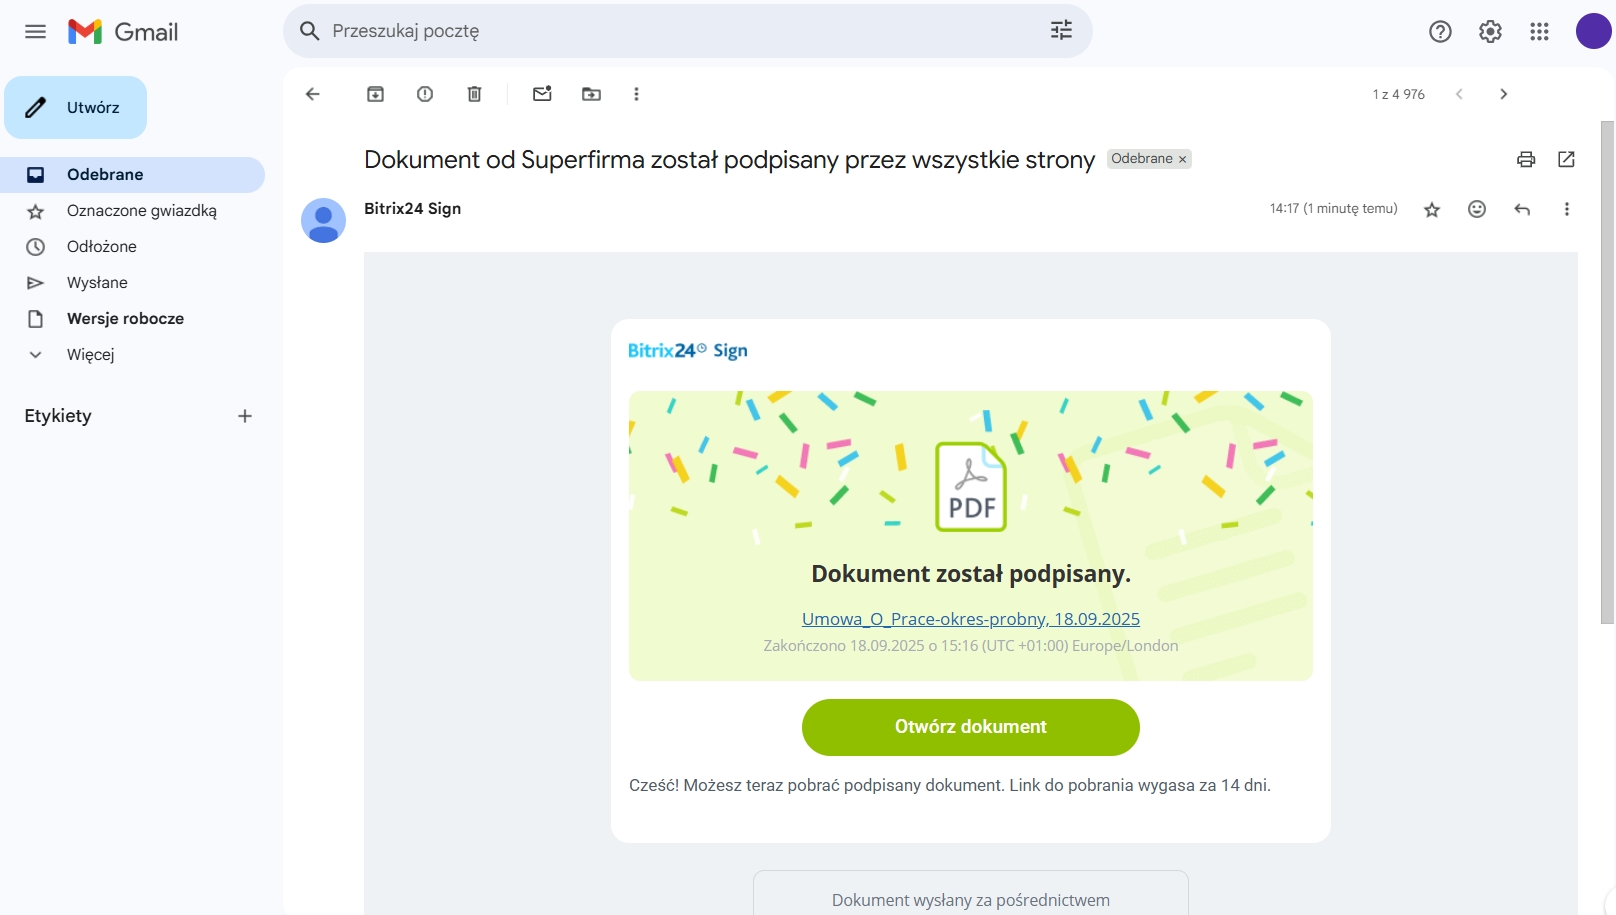
Task: Click the message timestamp 14:17
Action: pyautogui.click(x=1333, y=209)
